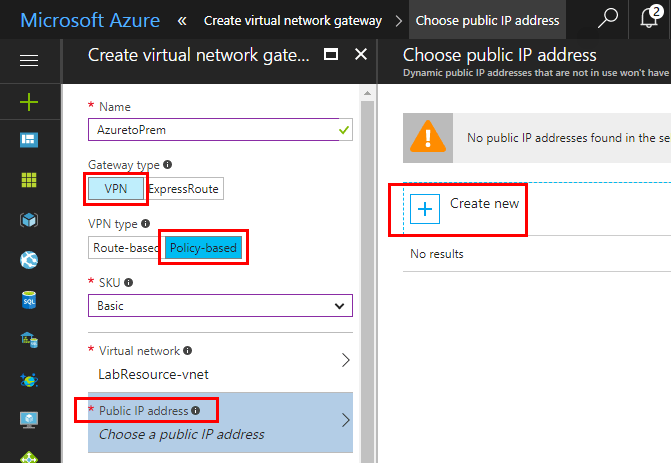
Task: Click the Virtual machines monitor icon
Action: pyautogui.click(x=29, y=419)
